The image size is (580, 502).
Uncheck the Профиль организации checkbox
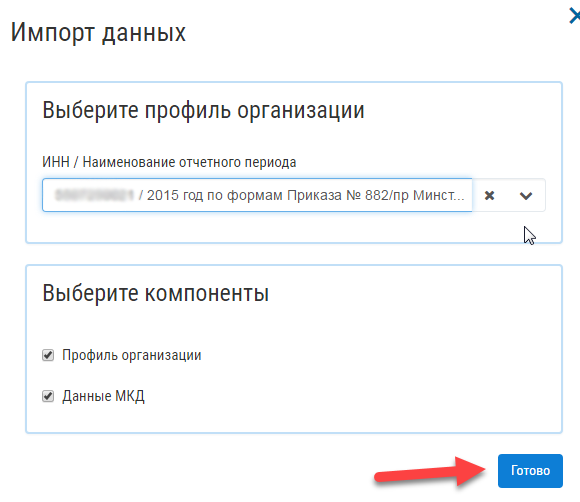[x=48, y=355]
